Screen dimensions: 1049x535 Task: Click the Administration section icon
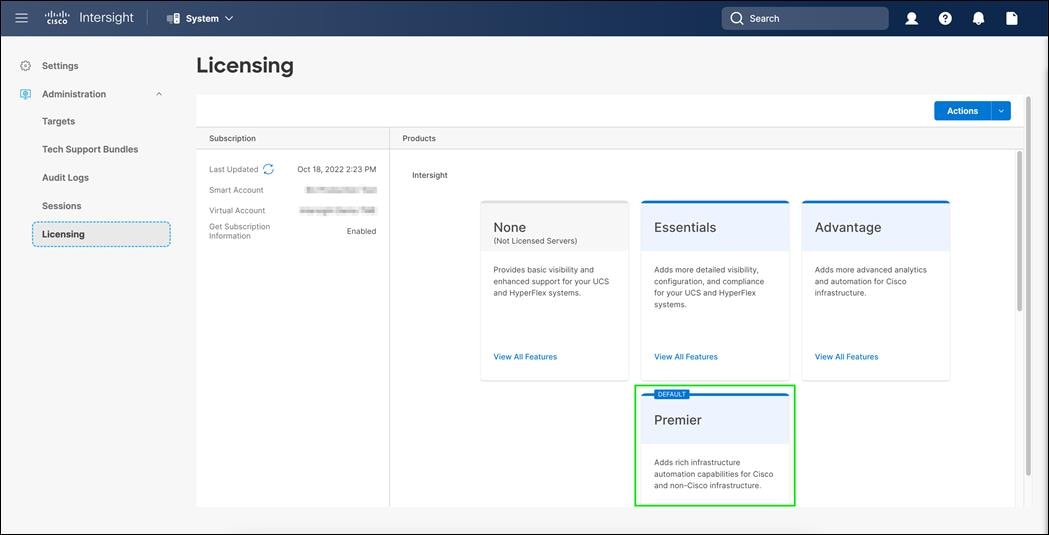click(25, 94)
